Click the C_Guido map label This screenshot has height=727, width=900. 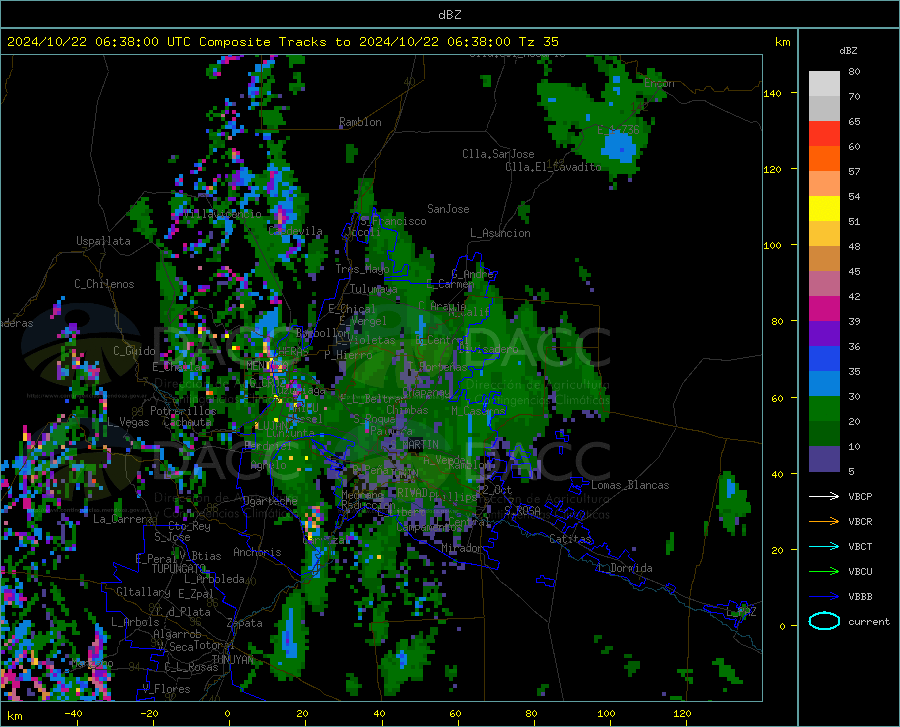[x=134, y=351]
